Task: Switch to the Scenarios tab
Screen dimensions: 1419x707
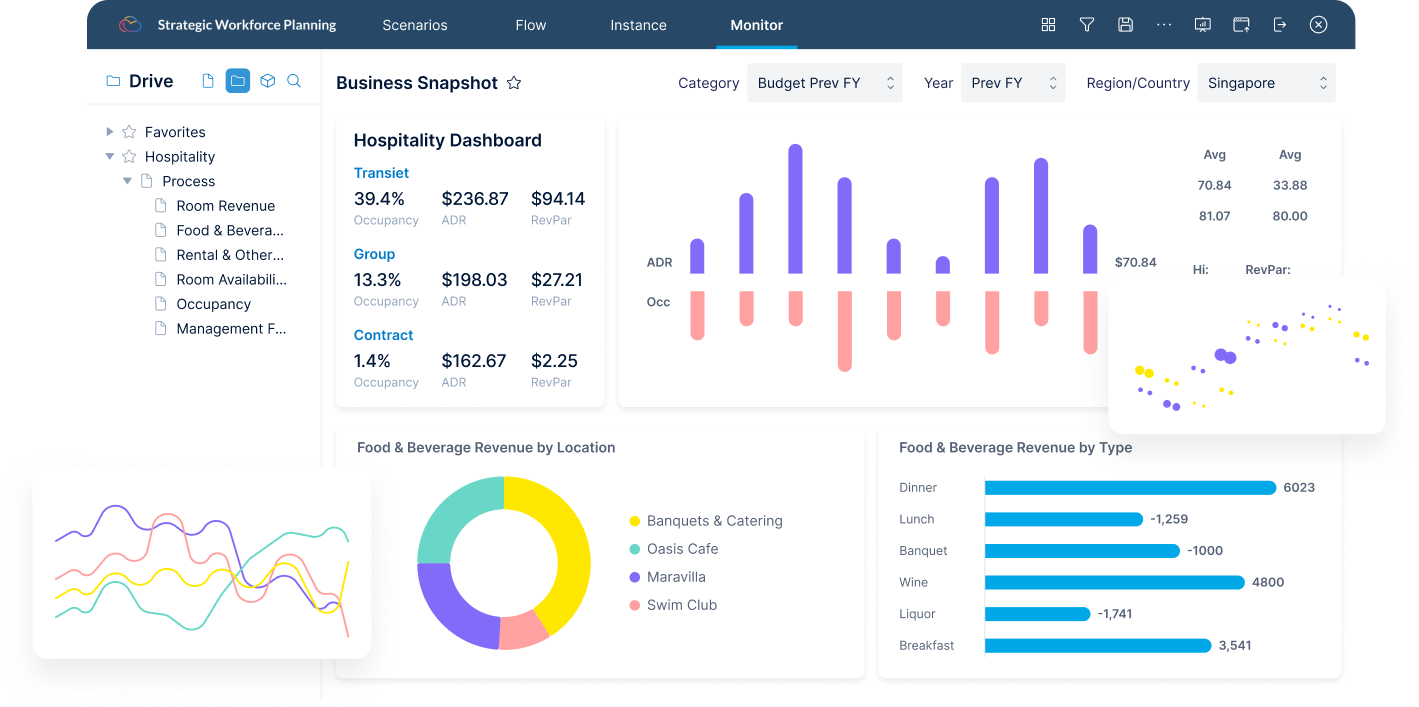Action: click(415, 25)
